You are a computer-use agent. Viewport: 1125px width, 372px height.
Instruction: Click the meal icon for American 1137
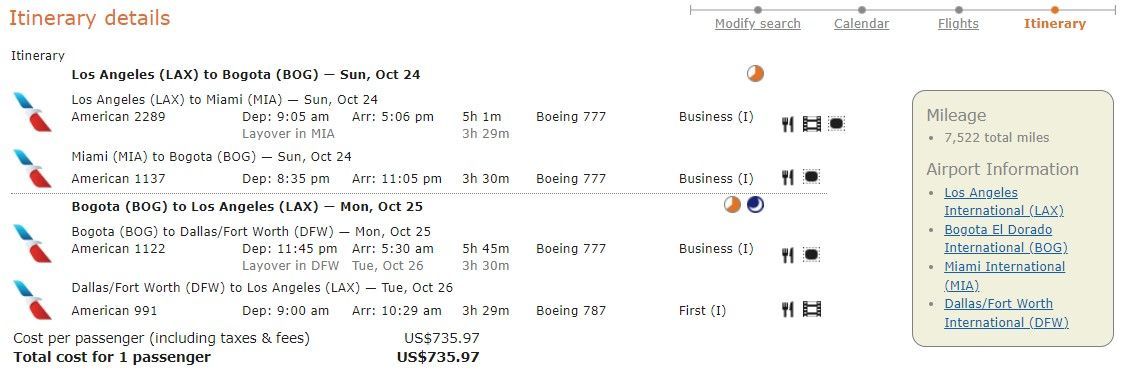click(787, 177)
